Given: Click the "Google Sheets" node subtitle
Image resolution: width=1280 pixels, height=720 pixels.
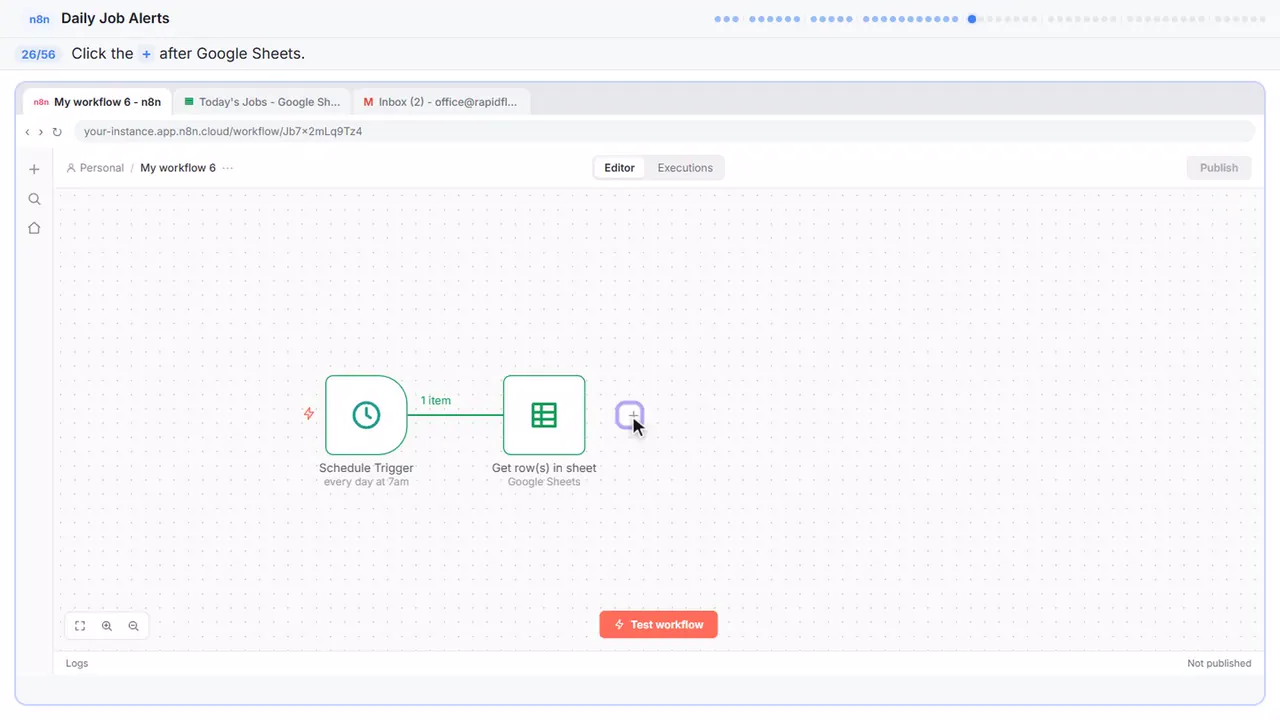Looking at the screenshot, I should [544, 482].
